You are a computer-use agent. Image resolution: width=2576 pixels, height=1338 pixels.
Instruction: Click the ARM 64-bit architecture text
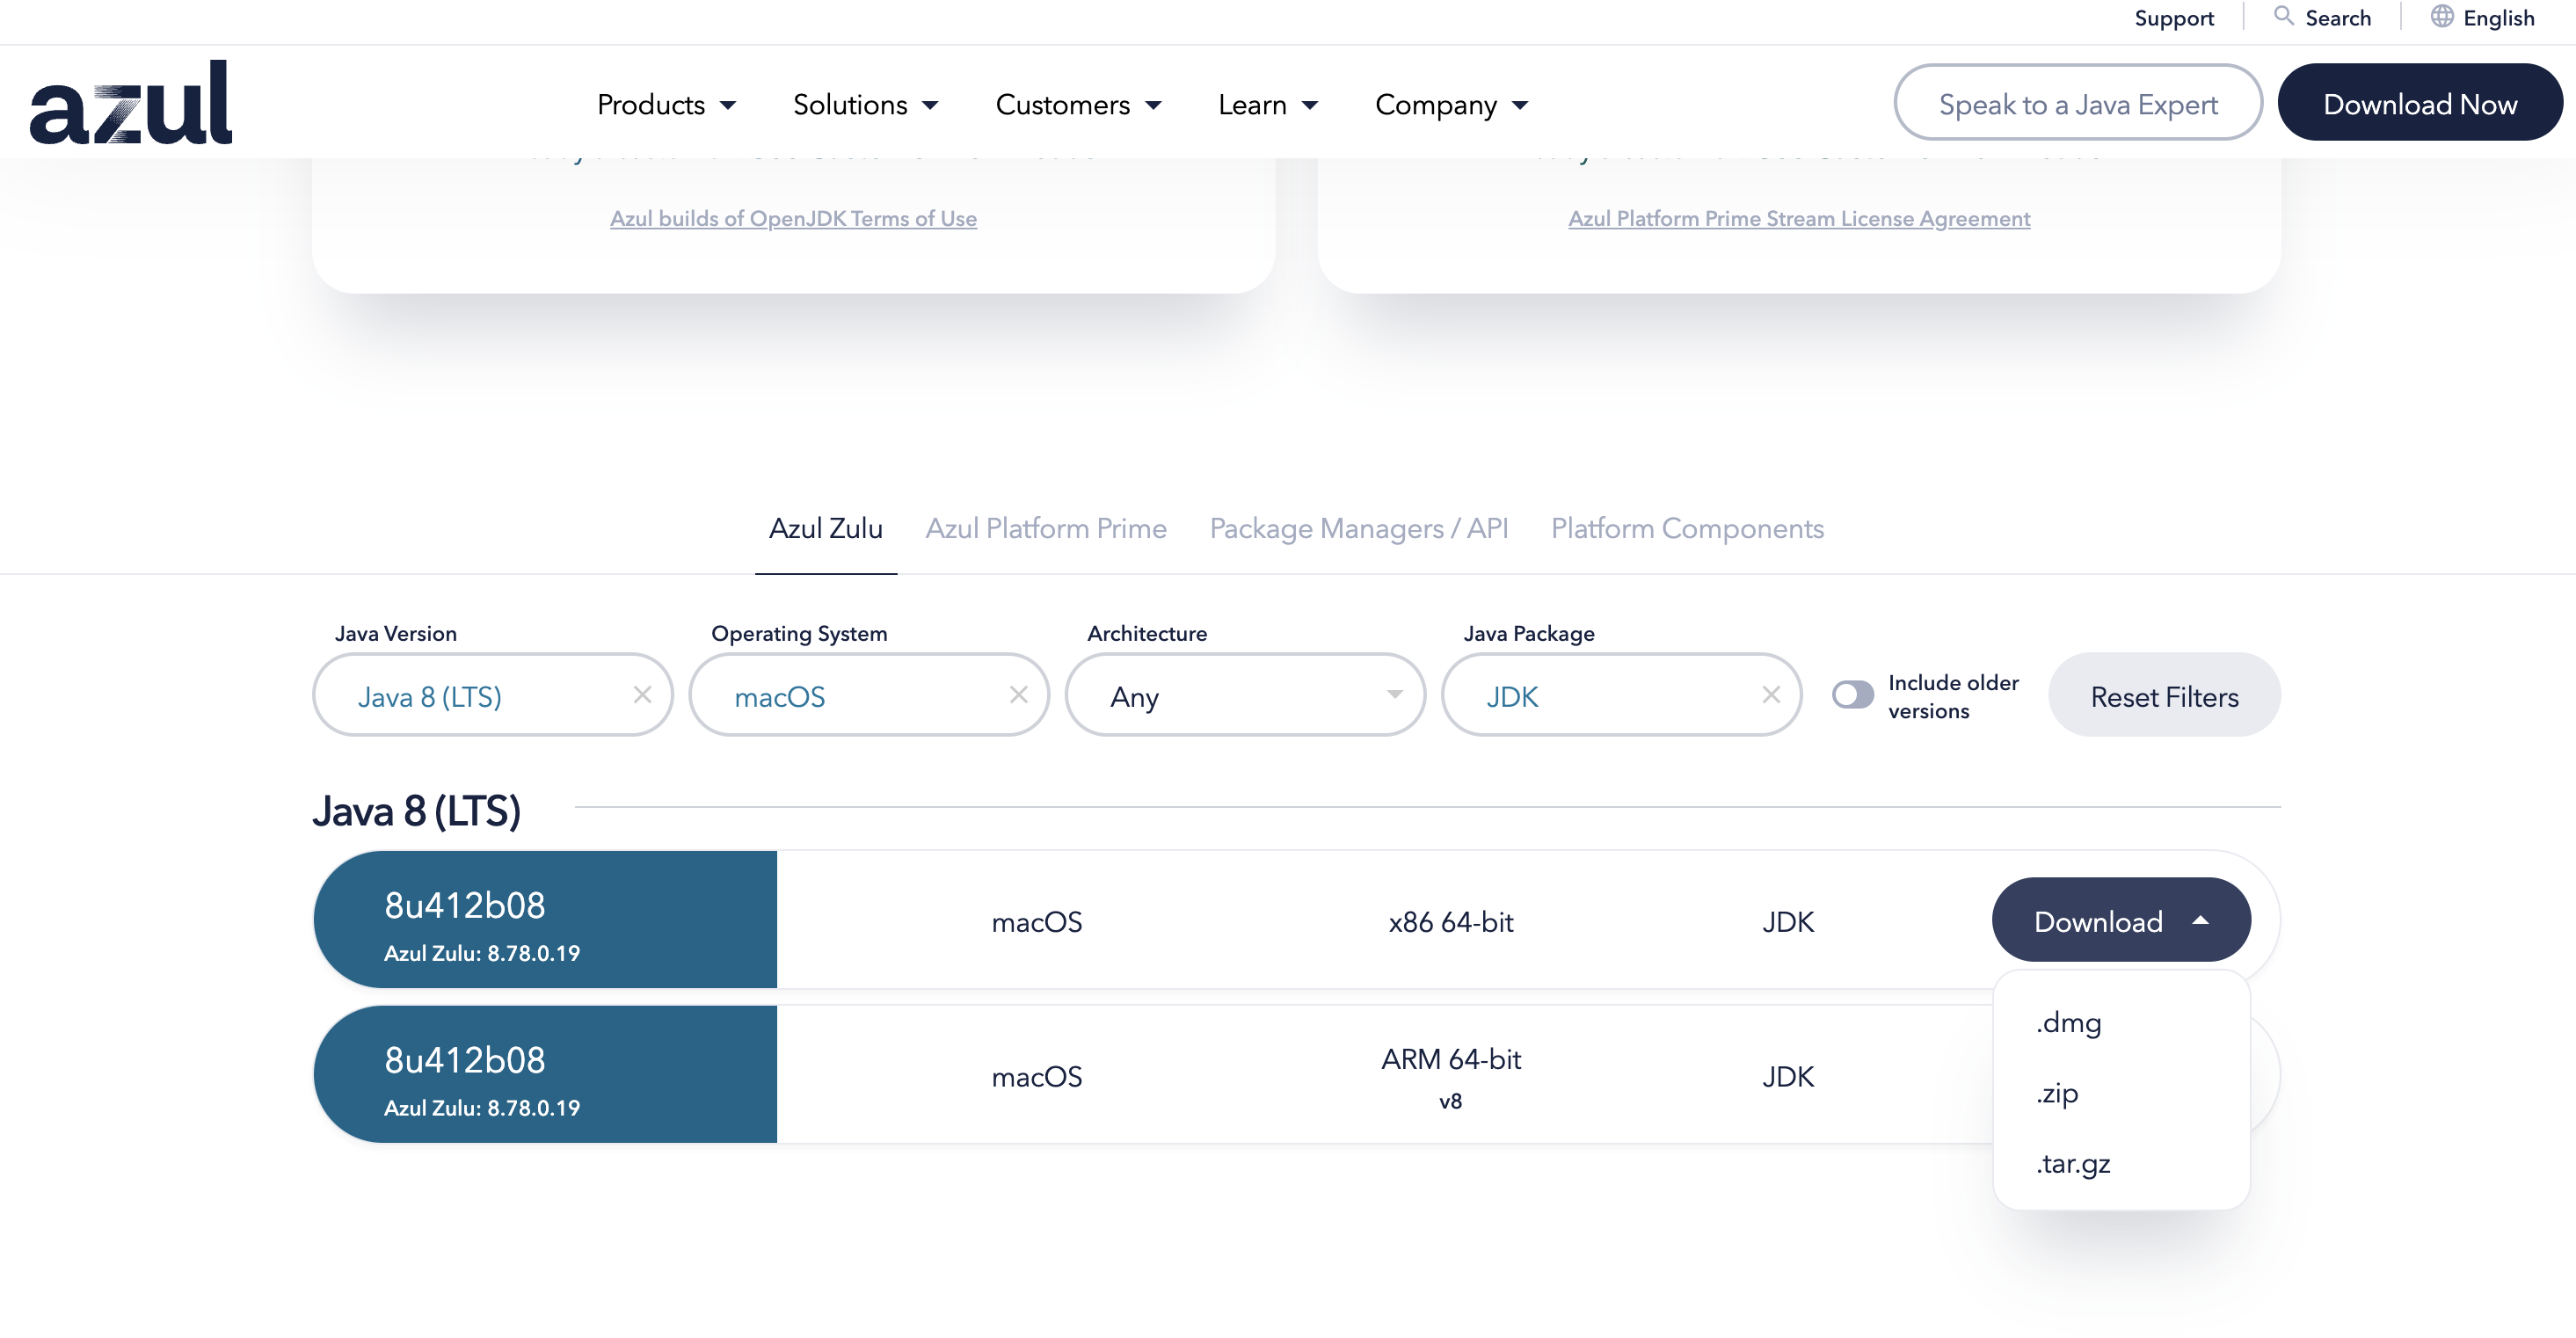click(x=1450, y=1059)
